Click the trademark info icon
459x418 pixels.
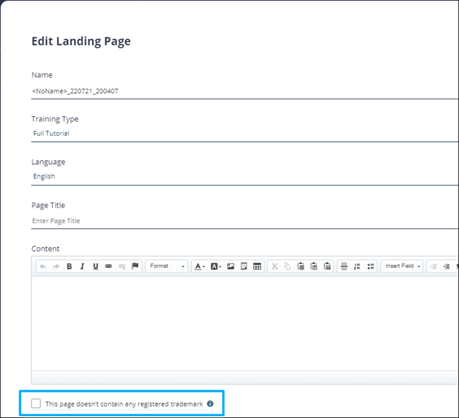tap(210, 403)
